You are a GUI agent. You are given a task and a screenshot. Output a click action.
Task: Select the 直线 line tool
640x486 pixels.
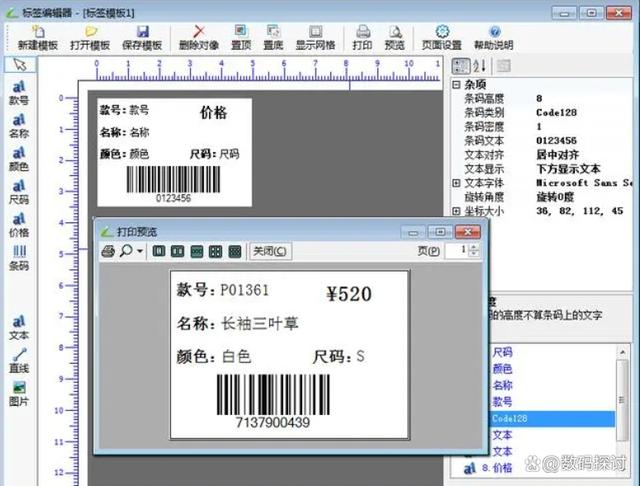(19, 361)
